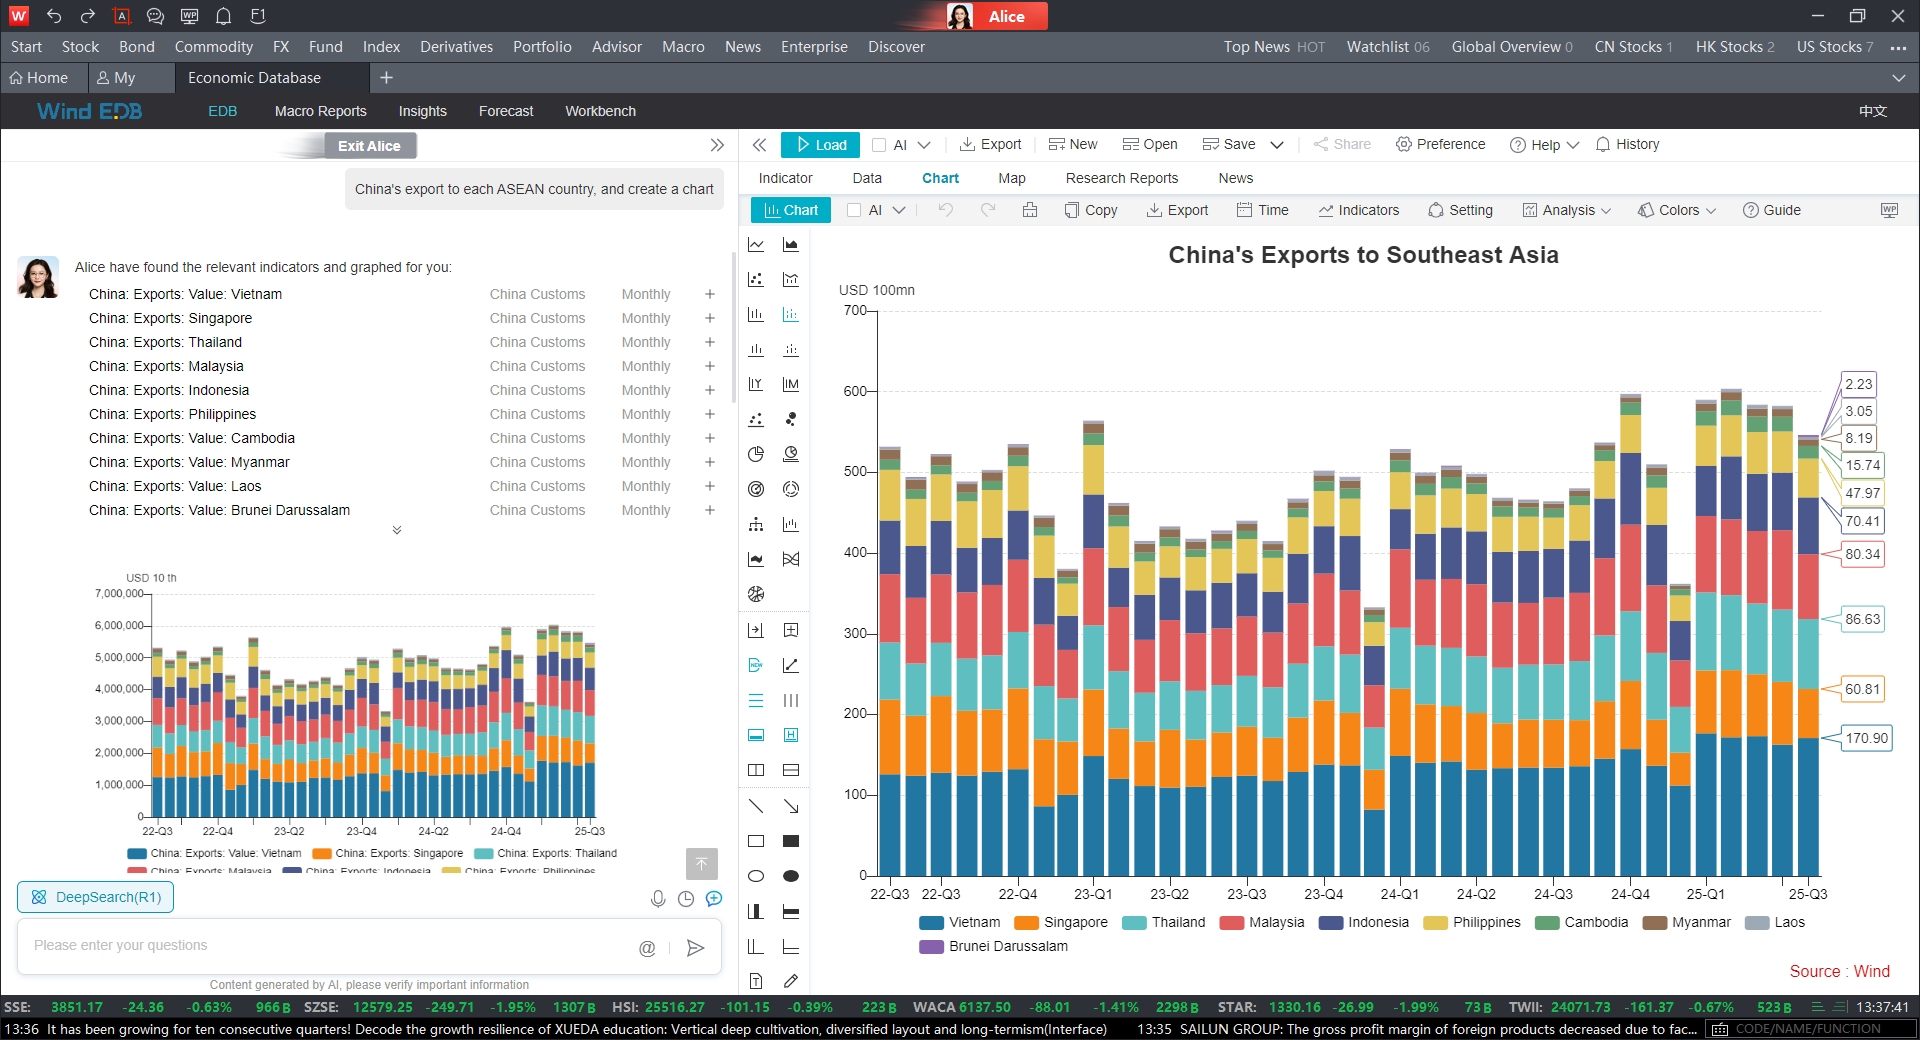
Task: Select the area chart type icon
Action: pos(791,245)
